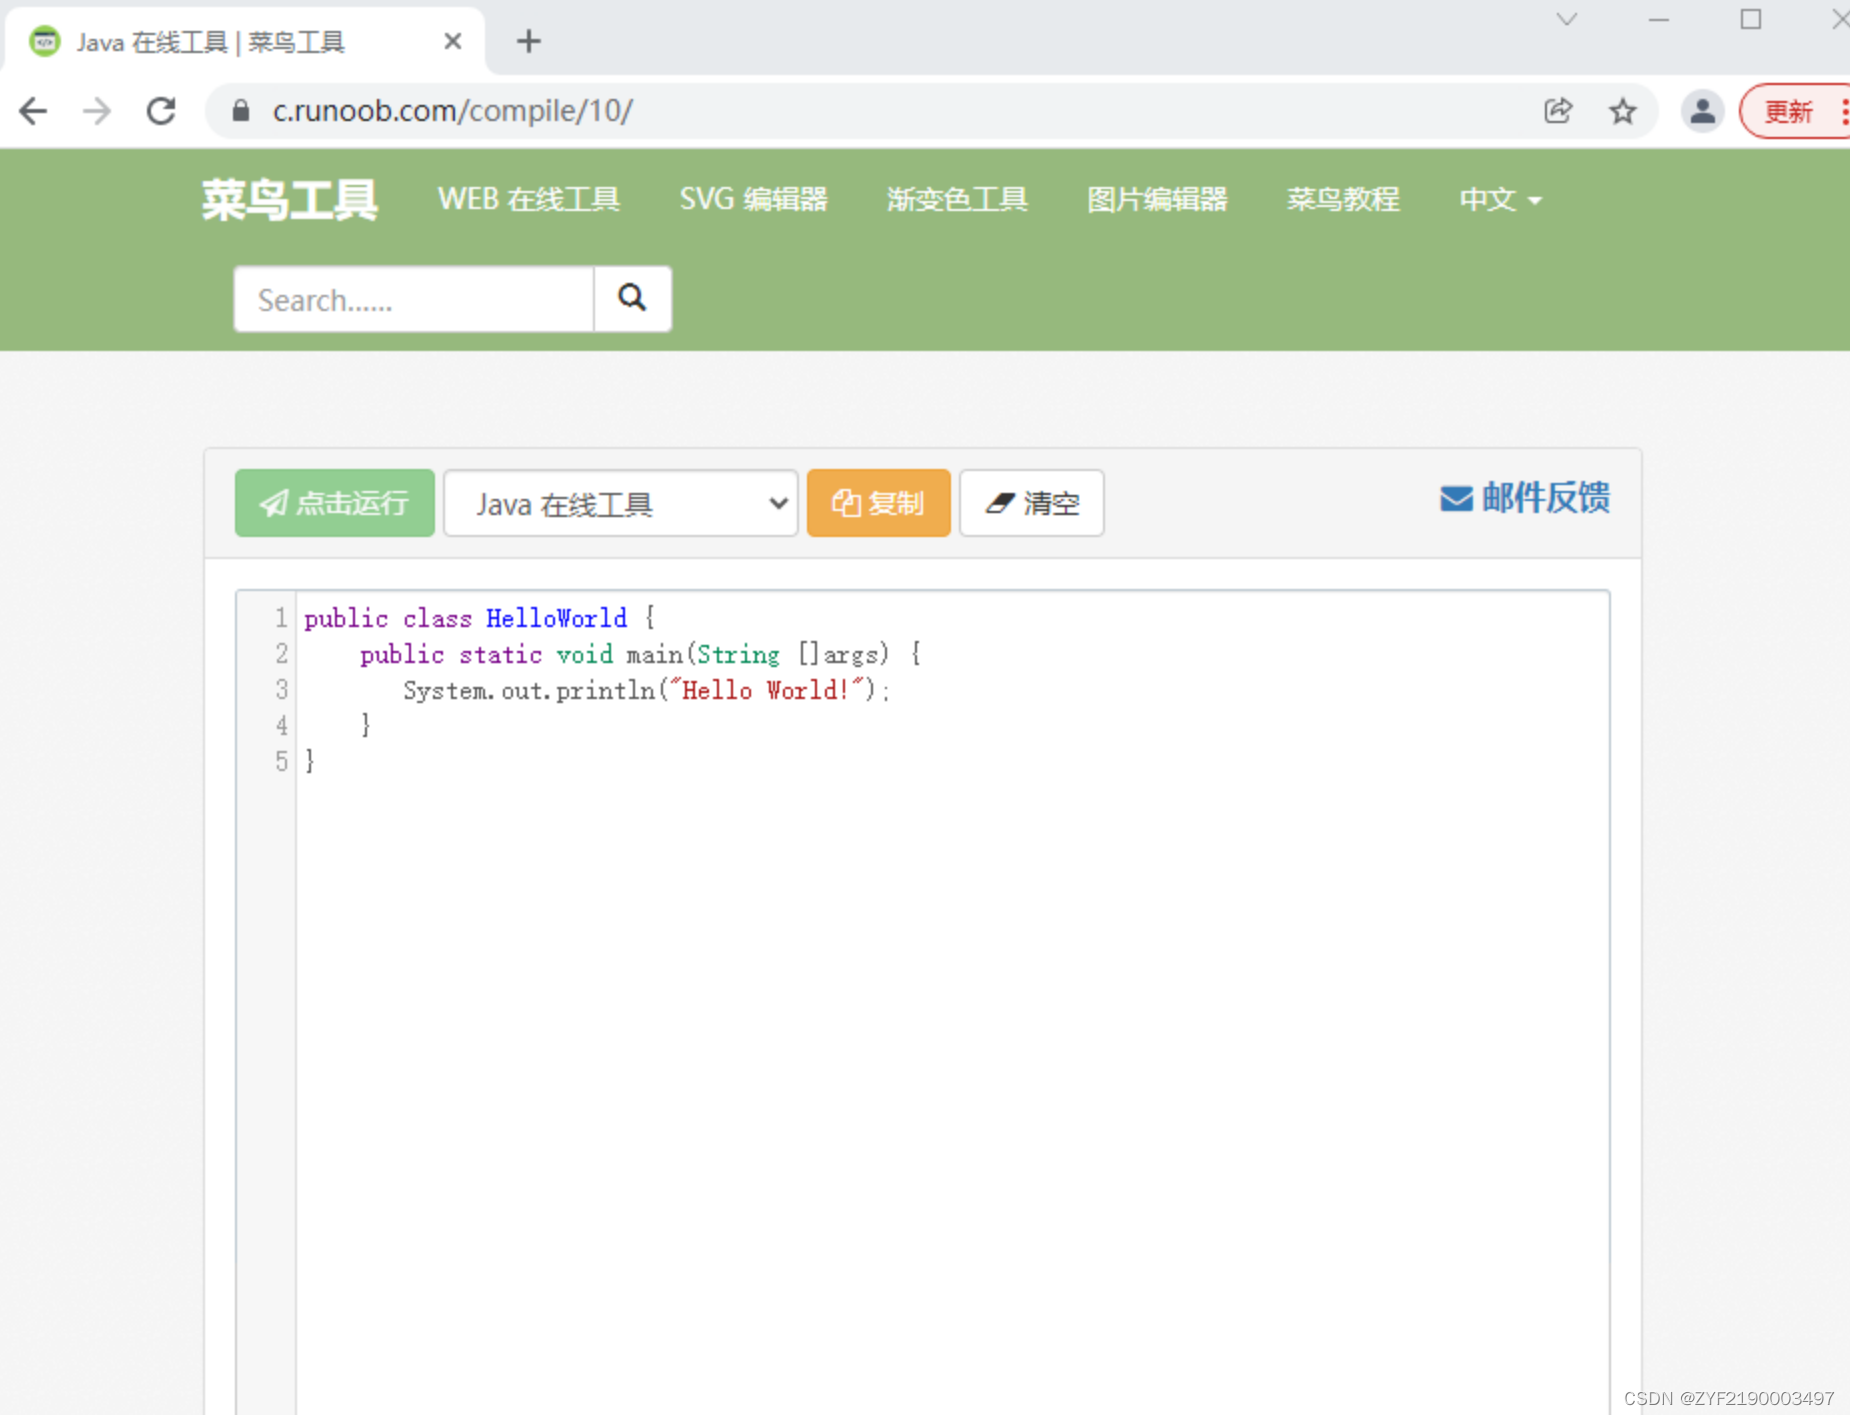Expand the 中文 language menu
The image size is (1850, 1415).
click(1500, 199)
